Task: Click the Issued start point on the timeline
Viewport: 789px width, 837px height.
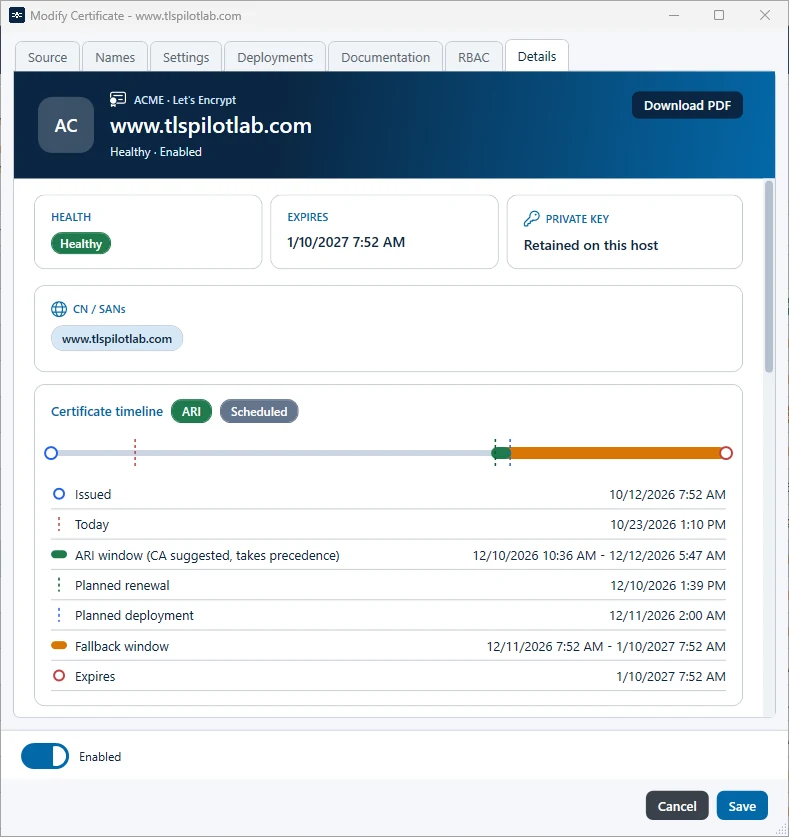Action: (51, 453)
